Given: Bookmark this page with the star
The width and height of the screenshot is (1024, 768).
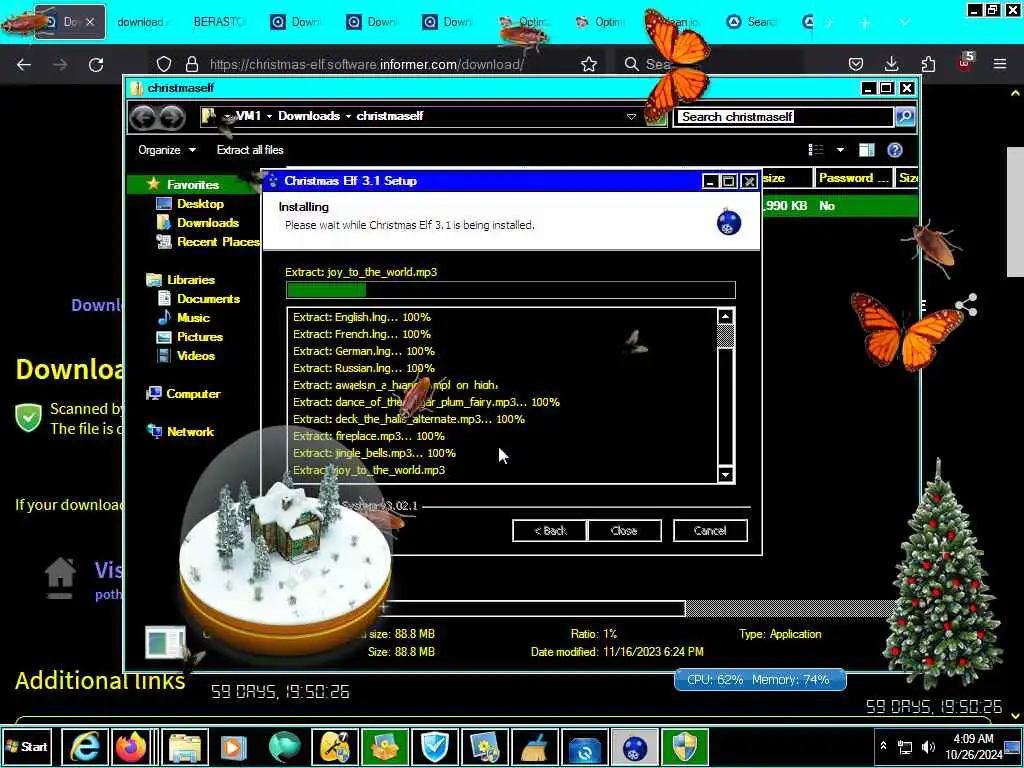Looking at the screenshot, I should pos(589,64).
